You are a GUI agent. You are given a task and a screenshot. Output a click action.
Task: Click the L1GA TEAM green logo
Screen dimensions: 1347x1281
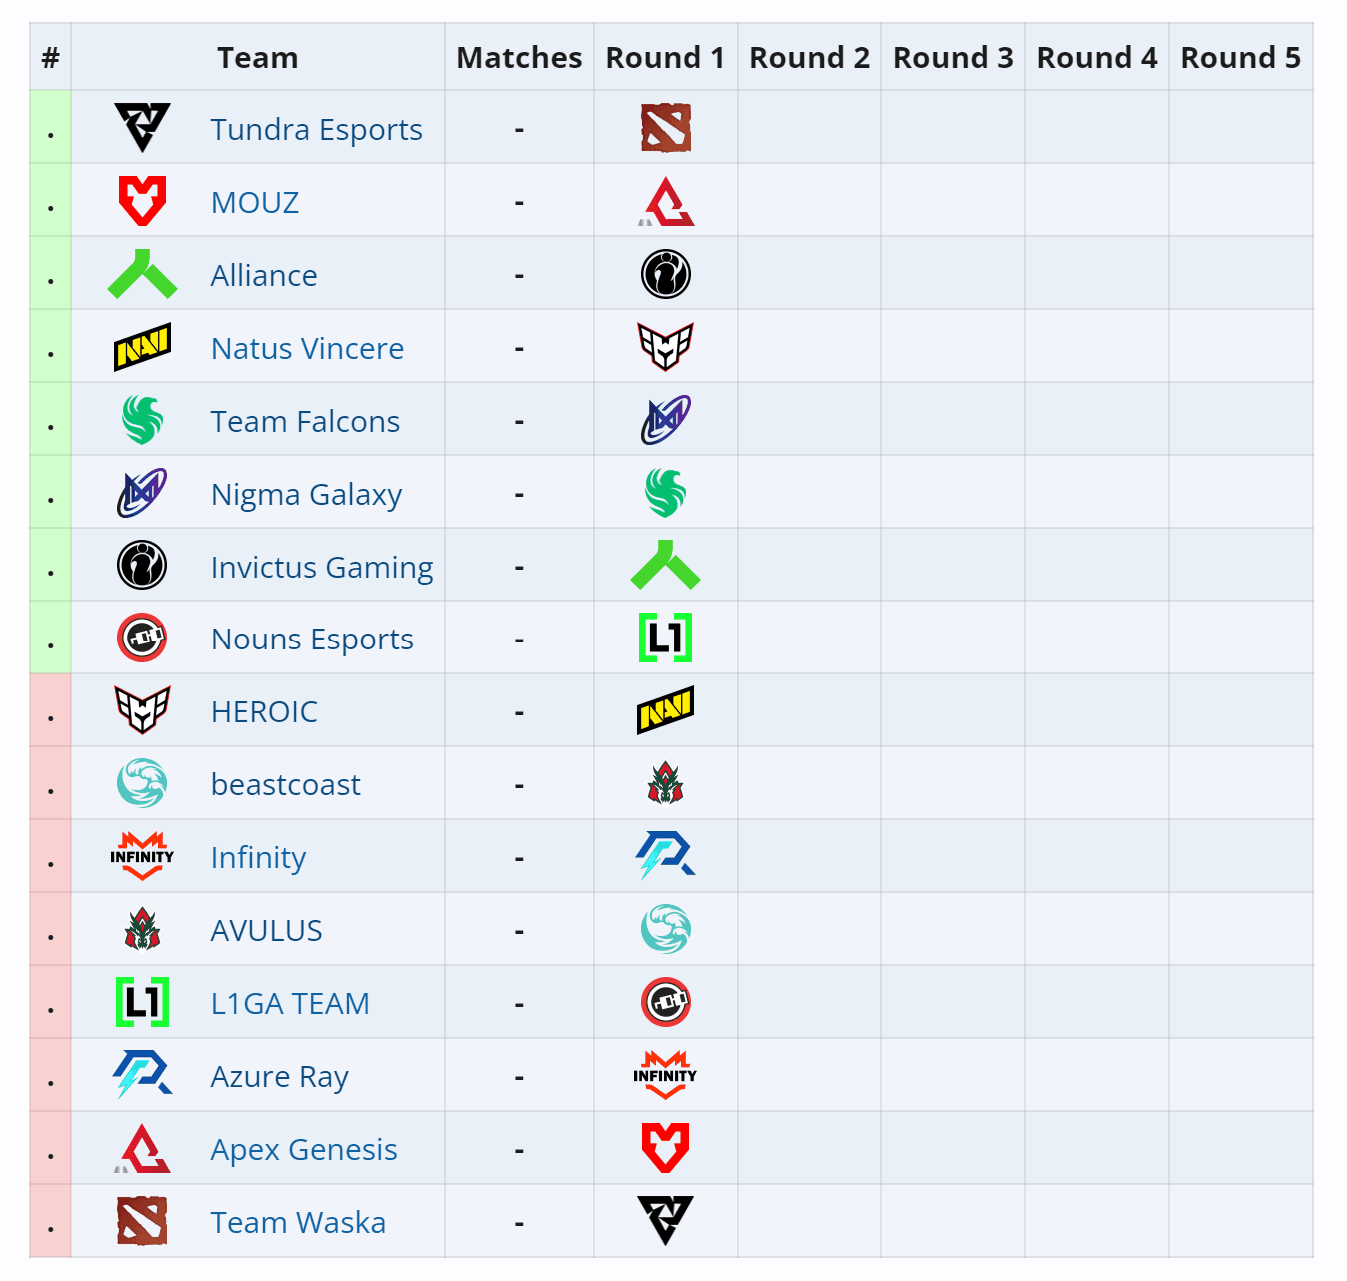[141, 1002]
